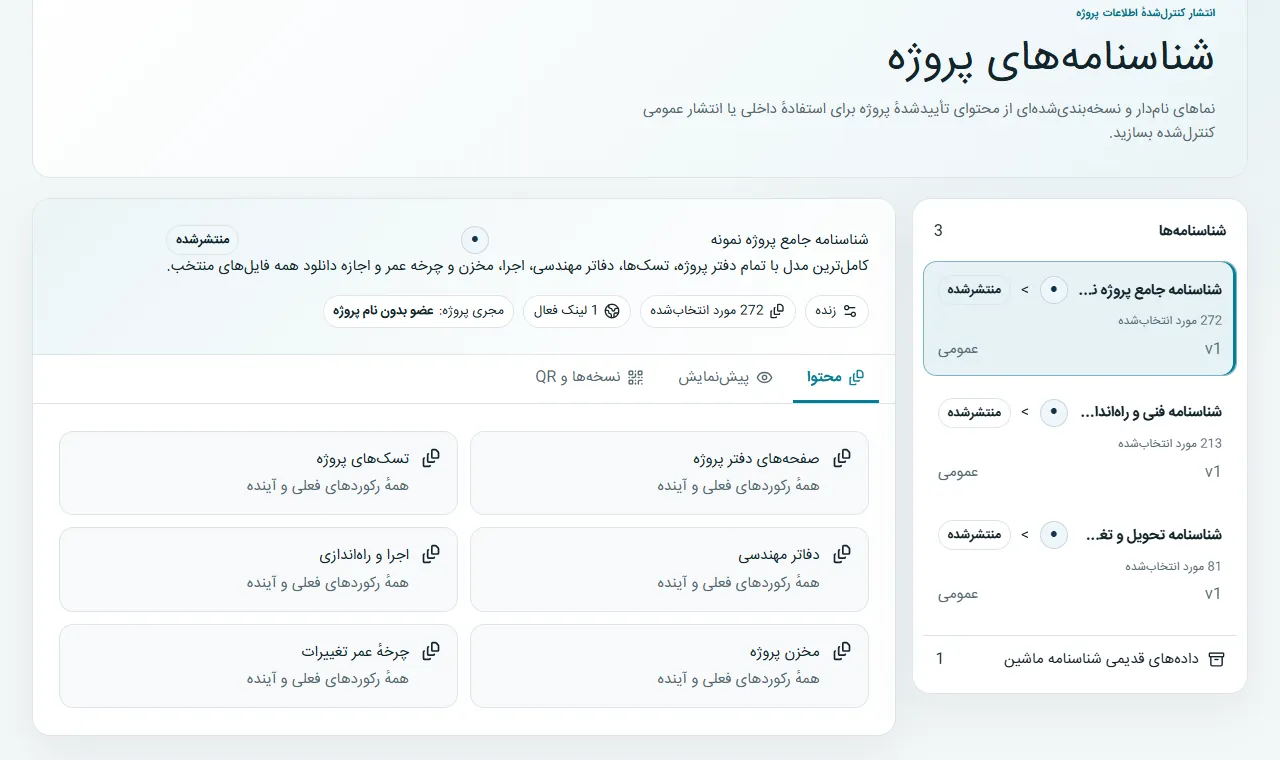The image size is (1280, 760).
Task: Click the dot indicator in the شناسنامه تحویل و تغ sidebar card
Action: point(1054,535)
